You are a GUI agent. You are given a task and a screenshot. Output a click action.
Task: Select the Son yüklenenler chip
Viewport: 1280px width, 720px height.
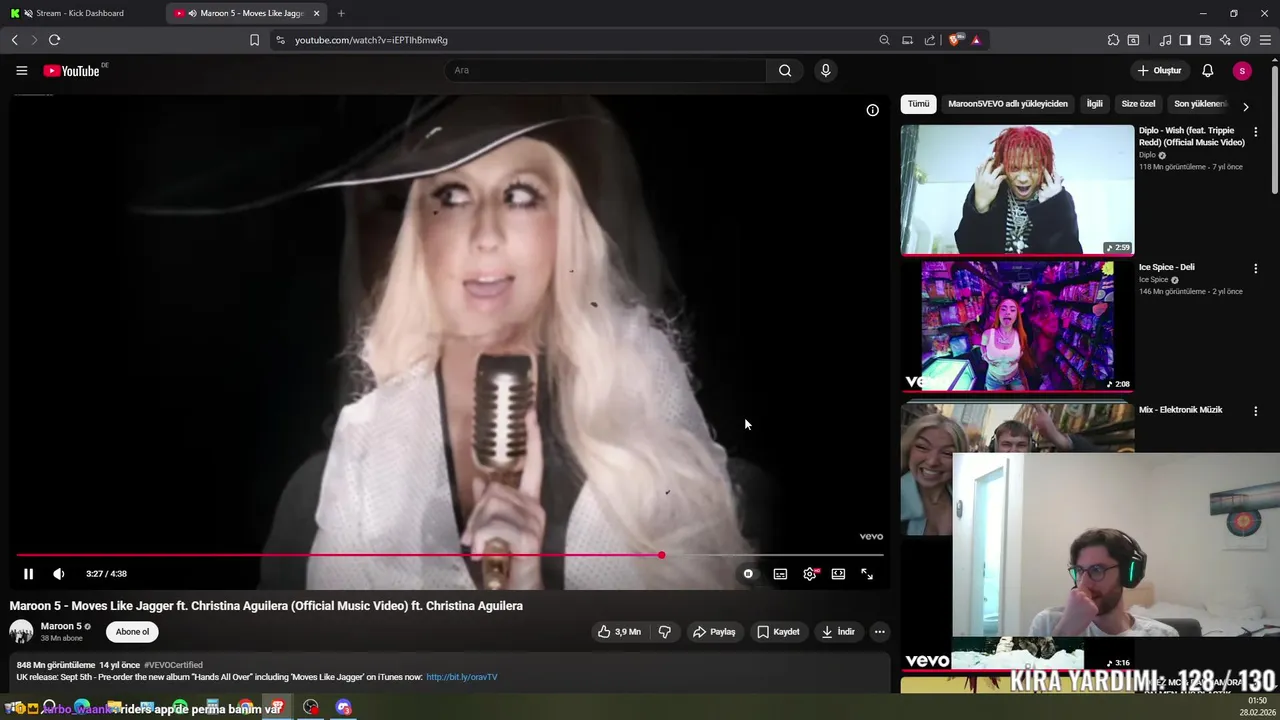[x=1200, y=104]
